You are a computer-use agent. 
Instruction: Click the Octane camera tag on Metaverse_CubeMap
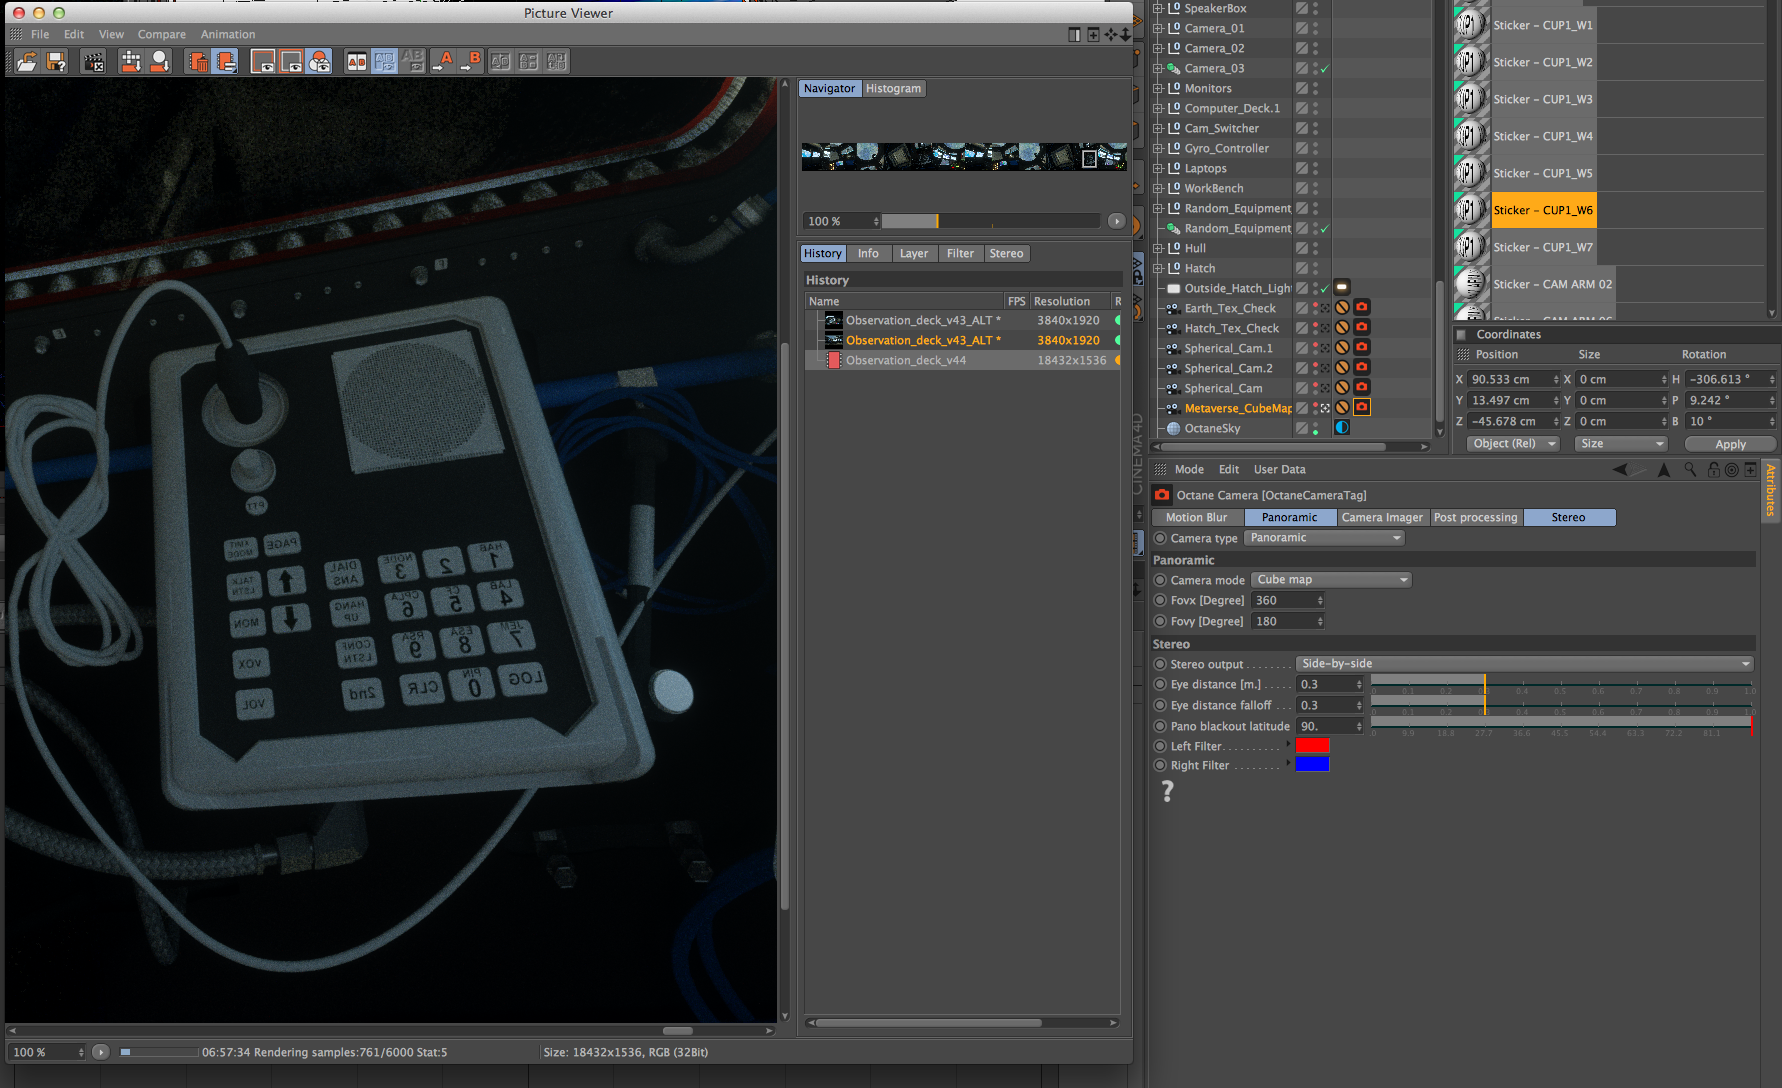coord(1362,407)
